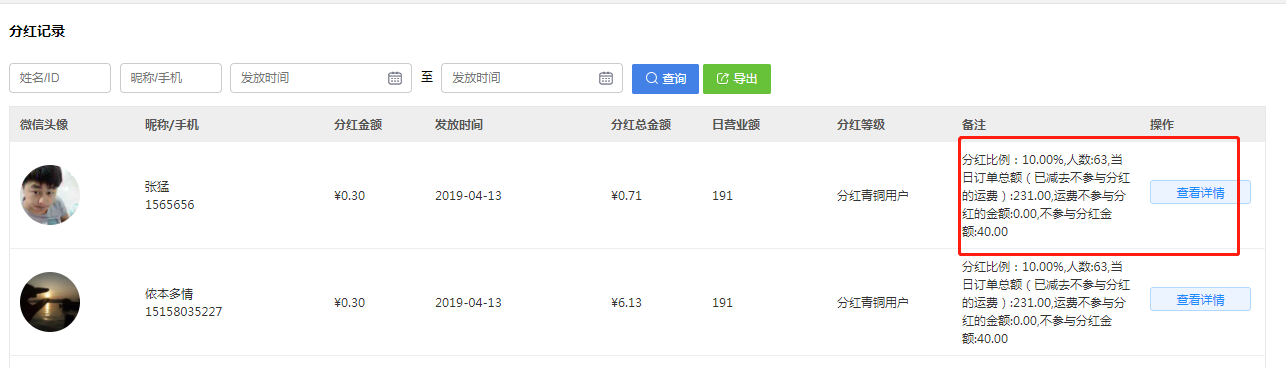Open calendar icon in second 发放时间 field
This screenshot has height=368, width=1286.
click(x=605, y=78)
